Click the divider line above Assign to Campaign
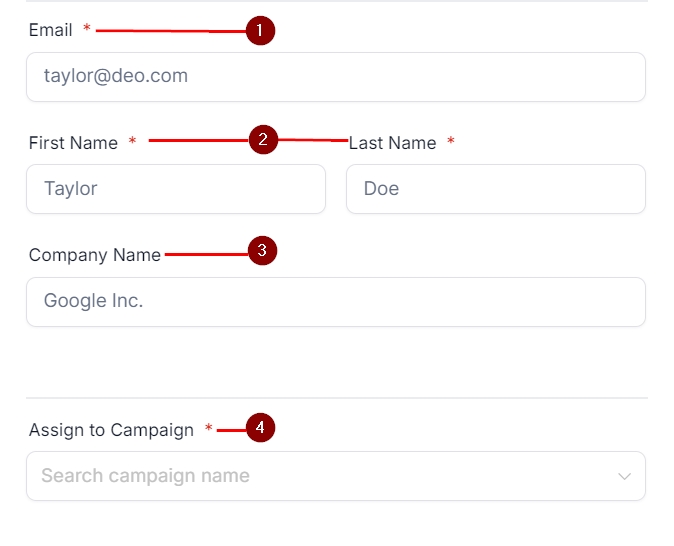This screenshot has width=674, height=546. pyautogui.click(x=336, y=398)
